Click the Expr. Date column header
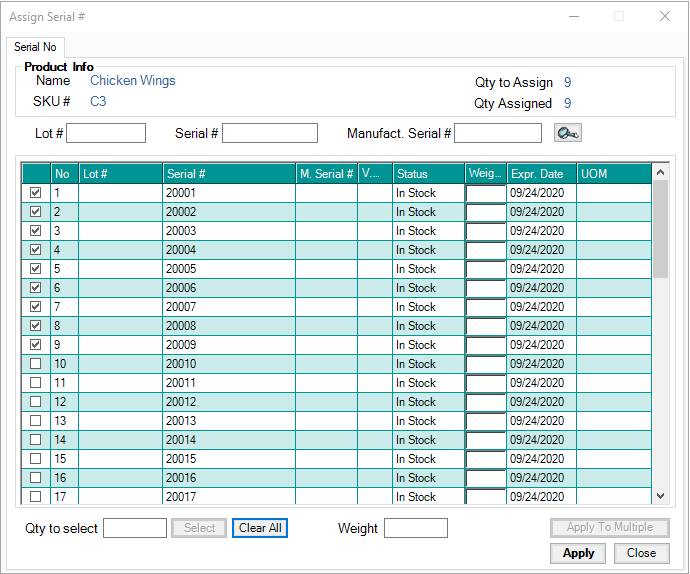The image size is (690, 574). point(541,174)
